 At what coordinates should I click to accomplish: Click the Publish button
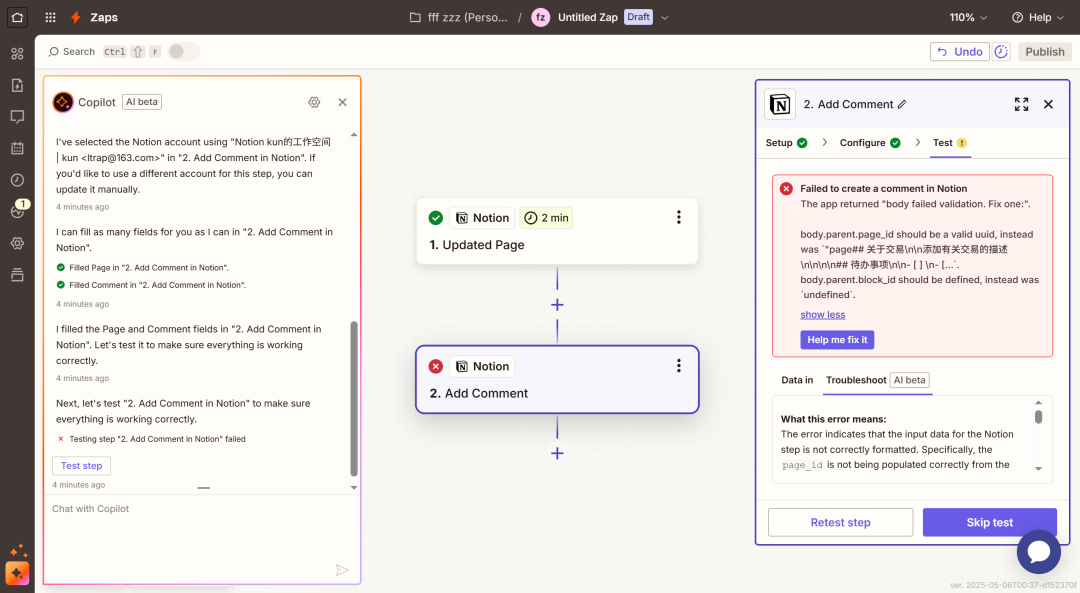[1044, 52]
